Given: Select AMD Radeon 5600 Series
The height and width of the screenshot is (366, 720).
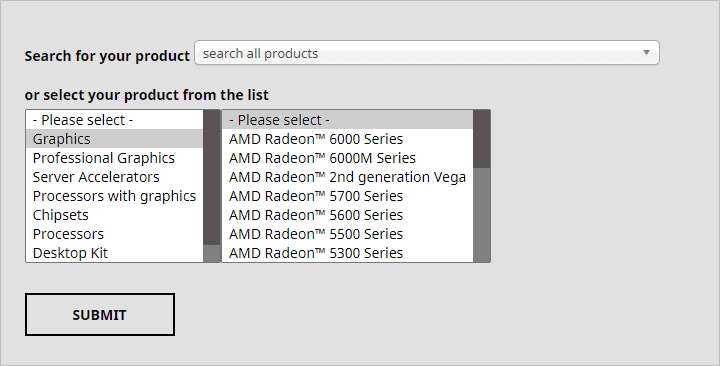Looking at the screenshot, I should [348, 215].
